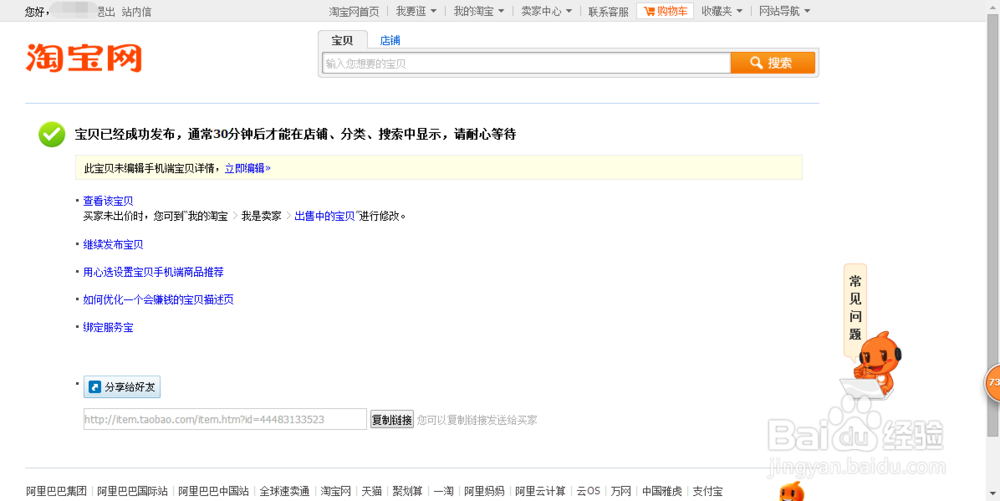Open 联系客服 in top bar
Screen dimensions: 1000x501
point(608,11)
